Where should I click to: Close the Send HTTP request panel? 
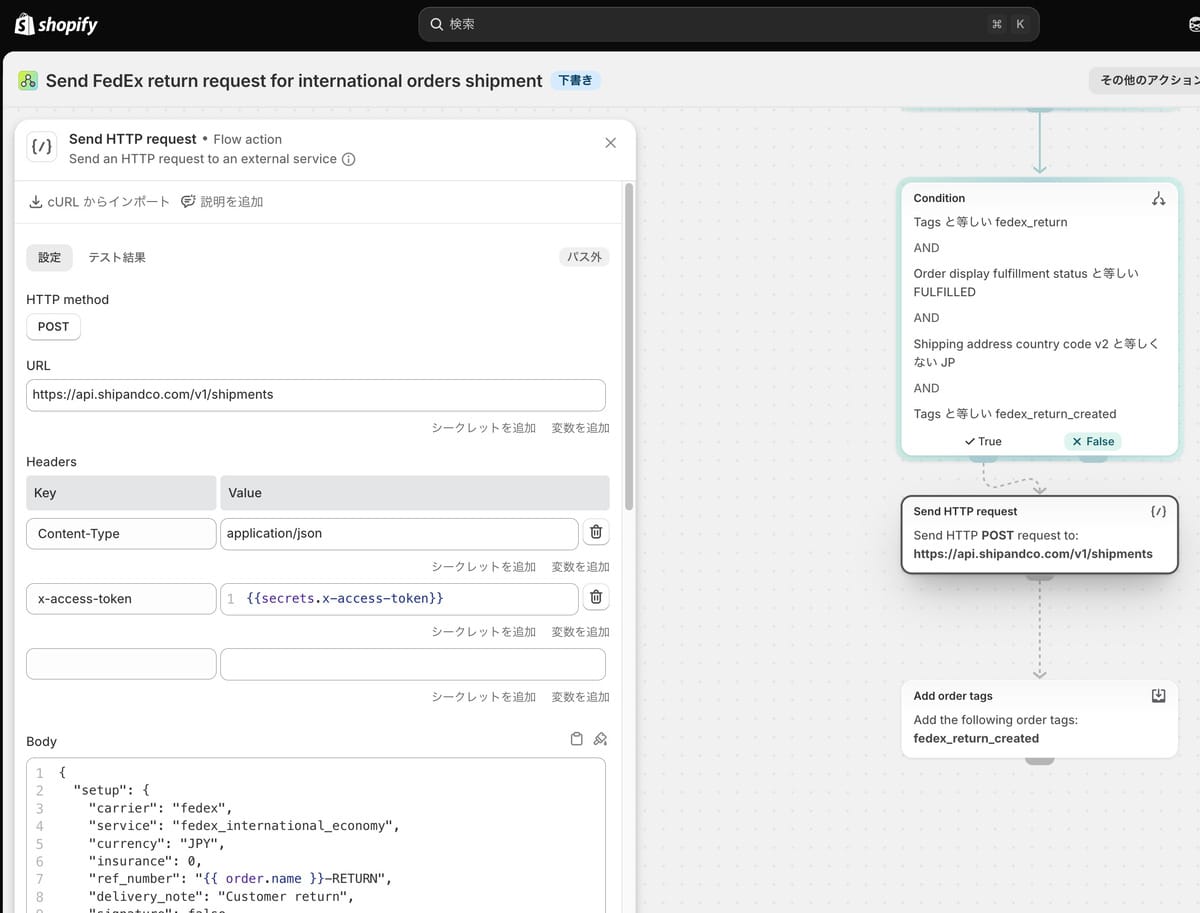pyautogui.click(x=611, y=143)
